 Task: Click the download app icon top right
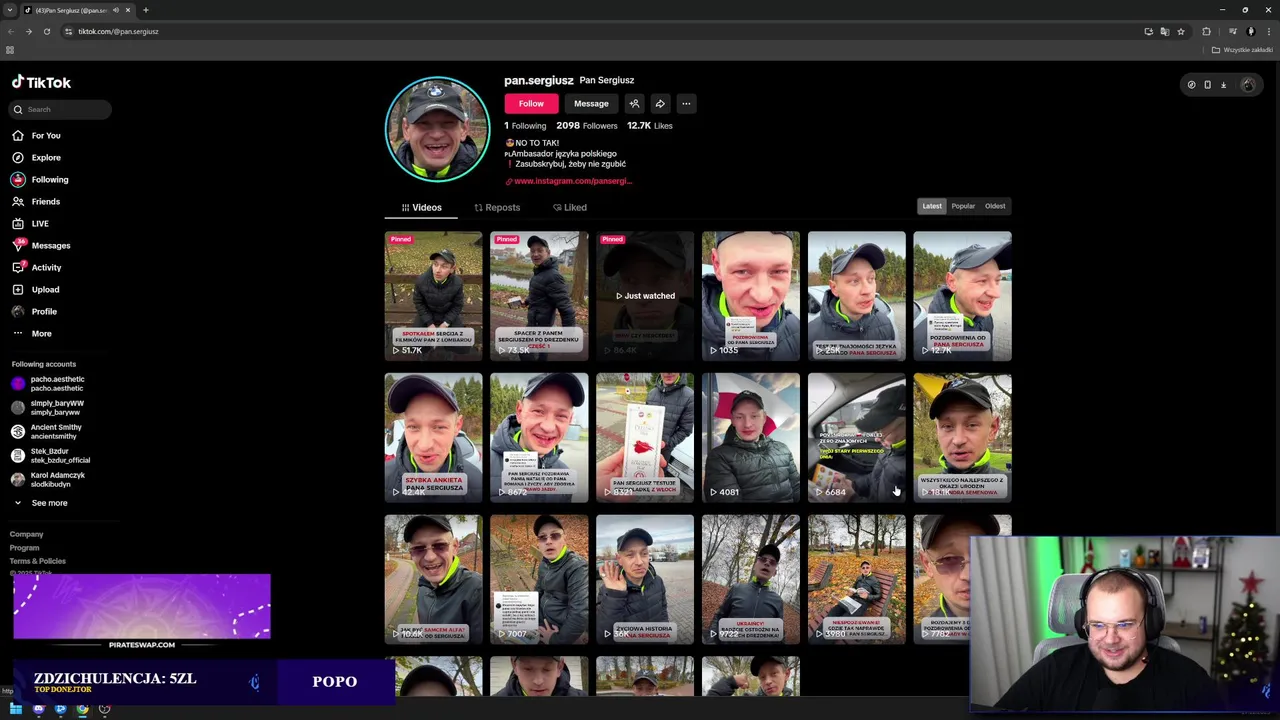pos(1223,85)
